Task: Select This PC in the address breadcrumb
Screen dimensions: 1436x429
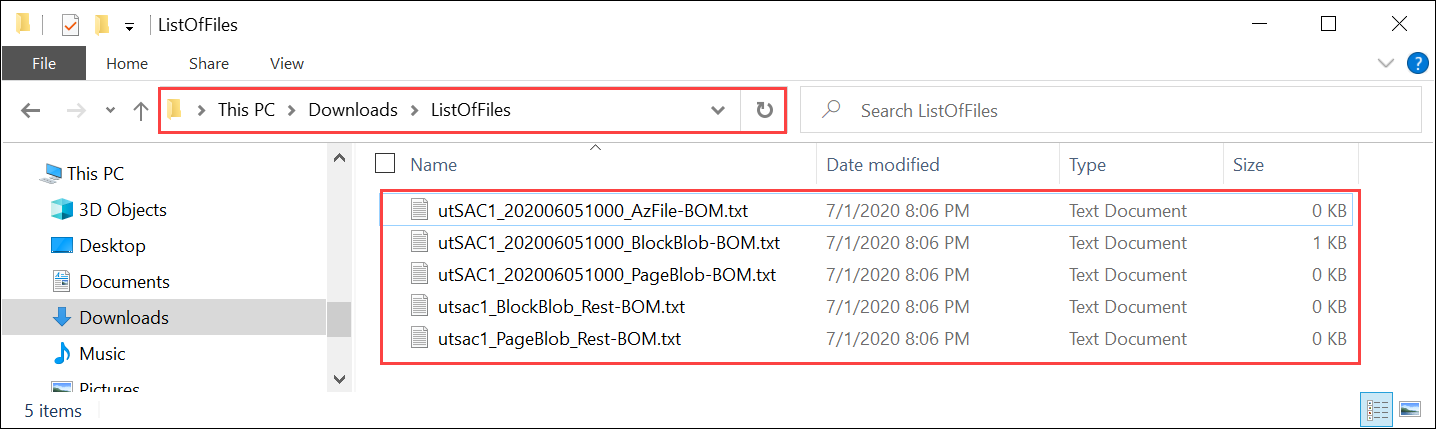Action: click(246, 110)
